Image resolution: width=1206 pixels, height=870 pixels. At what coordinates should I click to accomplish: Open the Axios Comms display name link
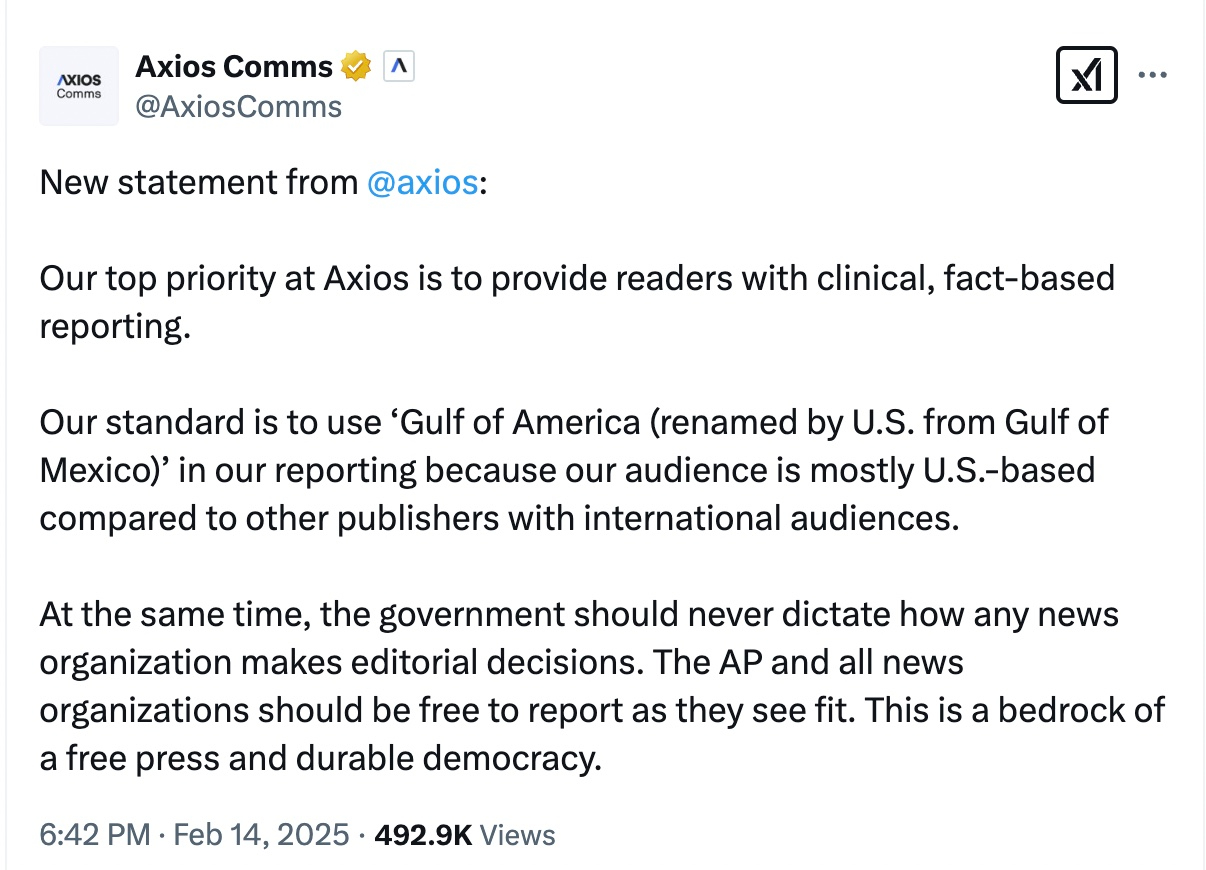233,67
